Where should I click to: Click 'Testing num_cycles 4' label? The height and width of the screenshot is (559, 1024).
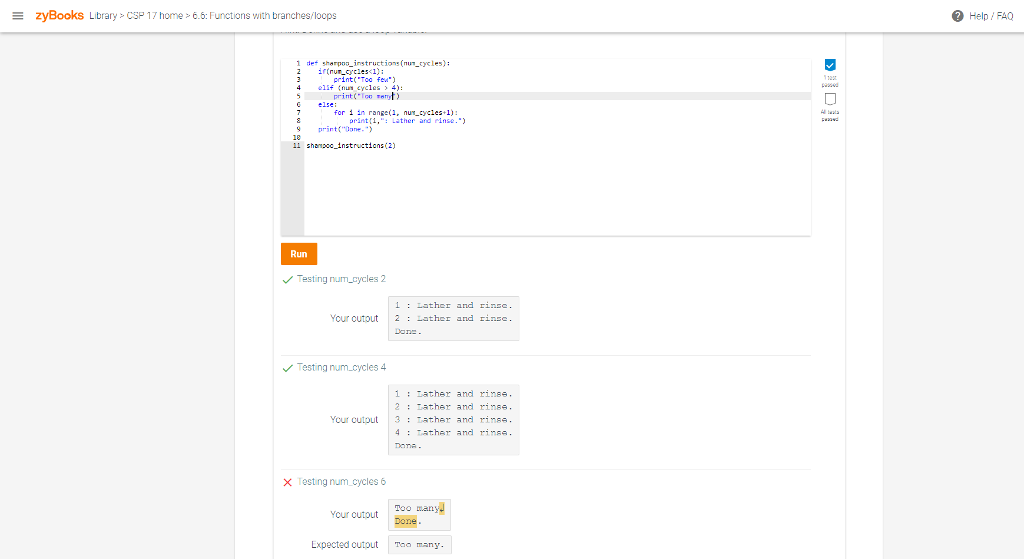tap(341, 367)
